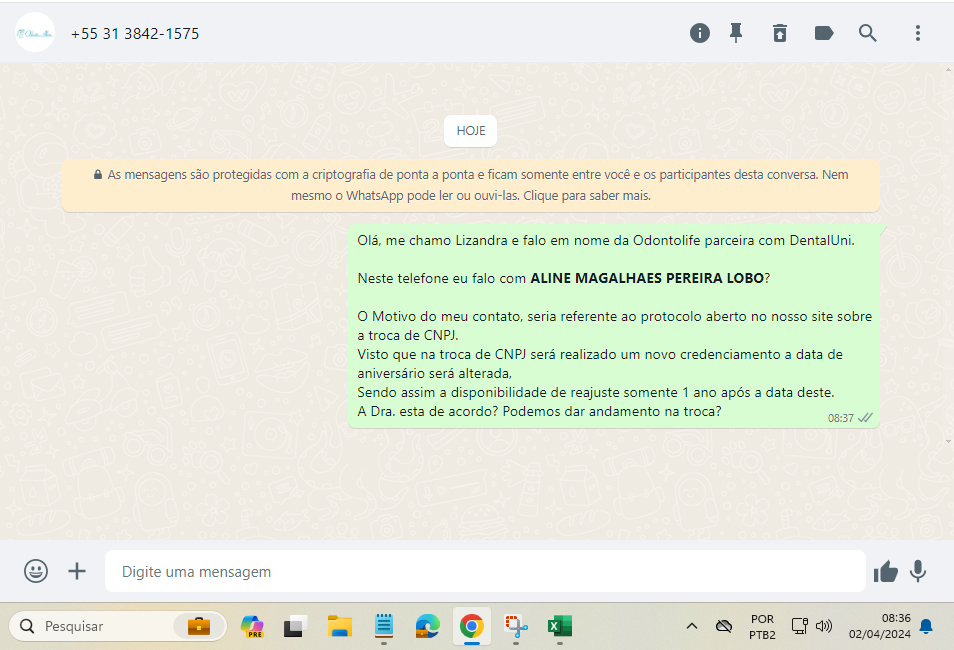Show hidden system tray icons
954x650 pixels.
(x=692, y=626)
